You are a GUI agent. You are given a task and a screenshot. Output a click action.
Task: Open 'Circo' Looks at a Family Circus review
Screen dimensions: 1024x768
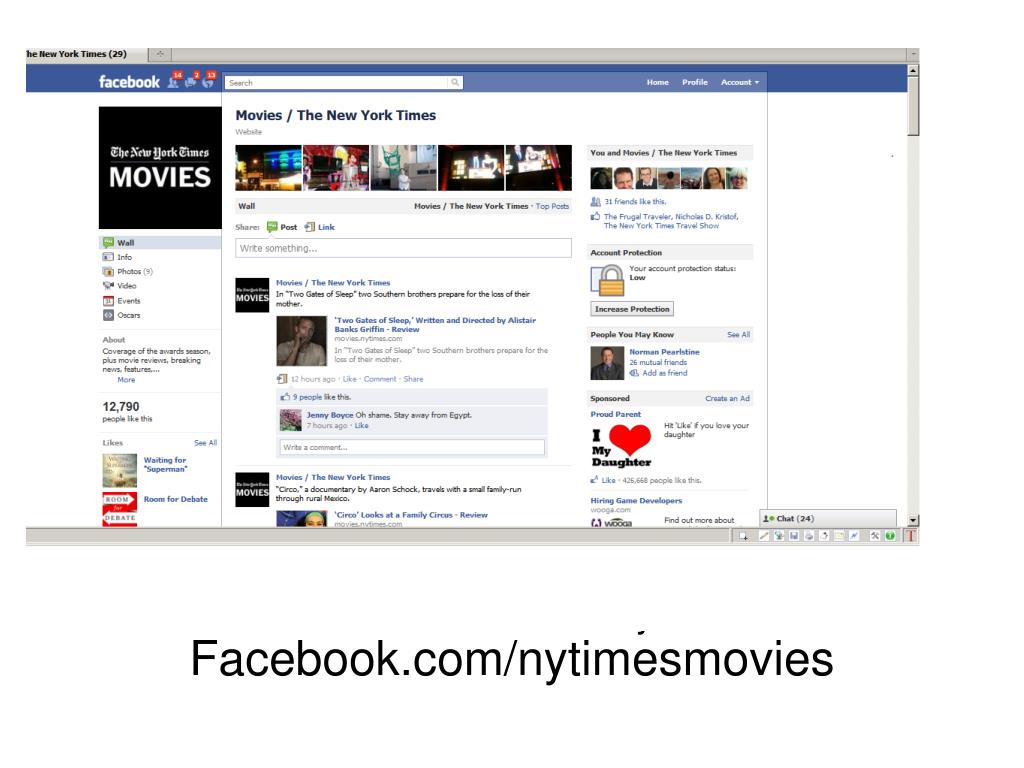click(x=411, y=515)
